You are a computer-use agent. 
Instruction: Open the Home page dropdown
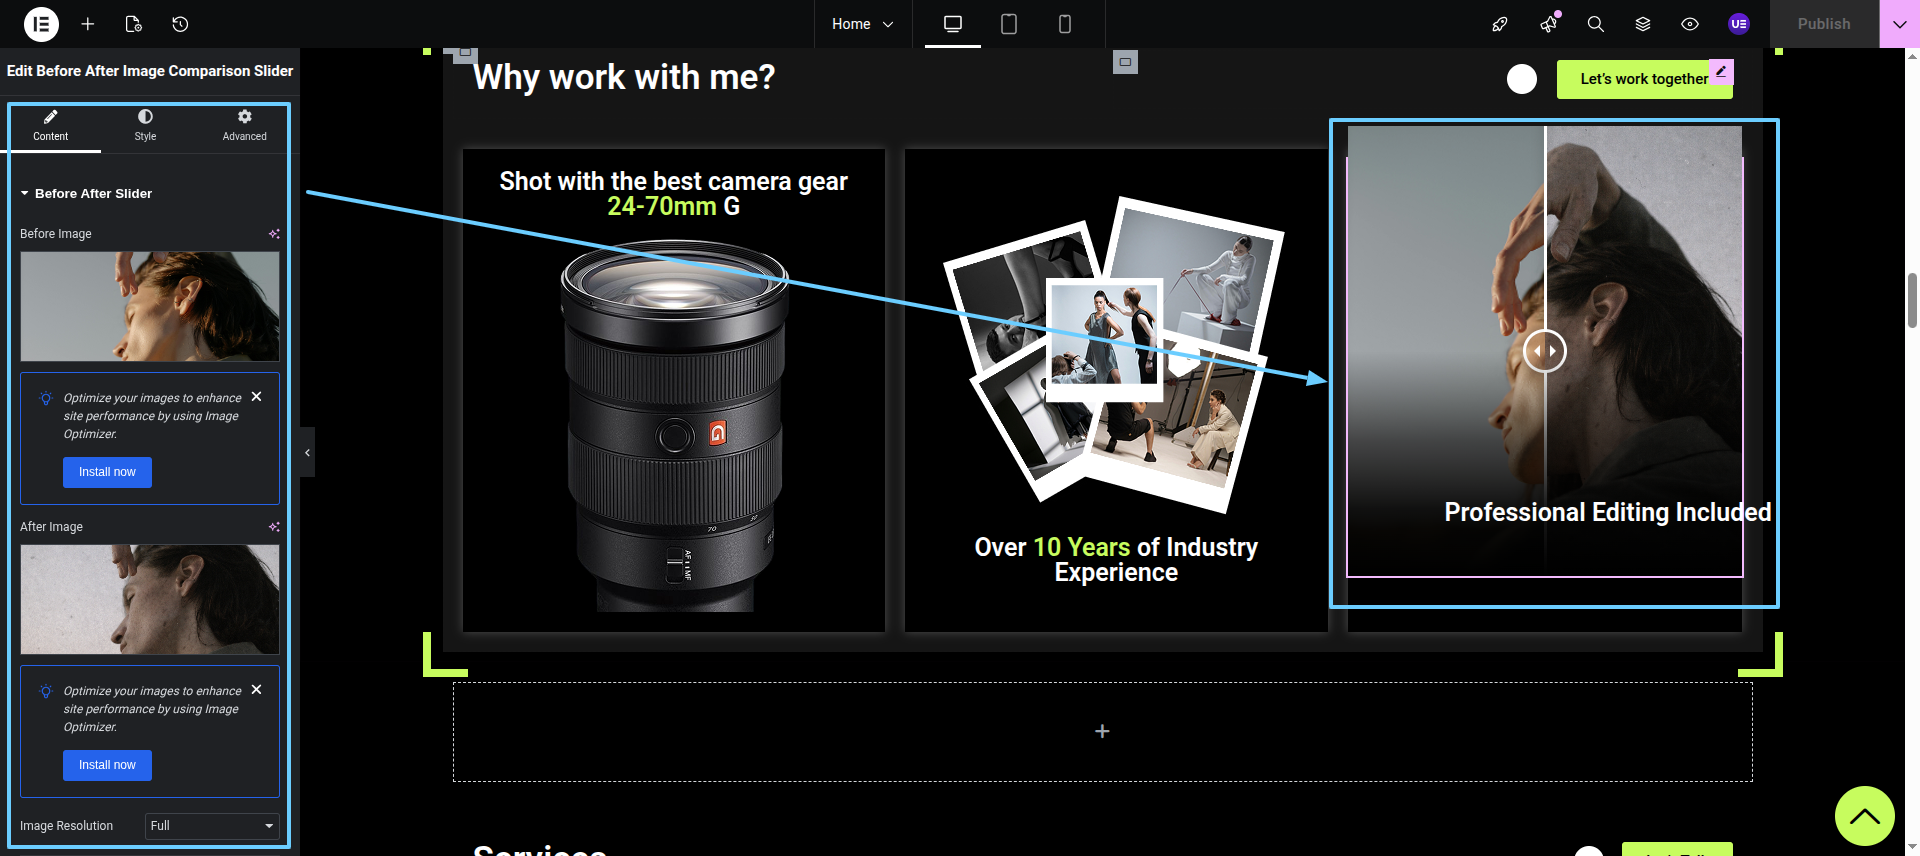pyautogui.click(x=862, y=24)
